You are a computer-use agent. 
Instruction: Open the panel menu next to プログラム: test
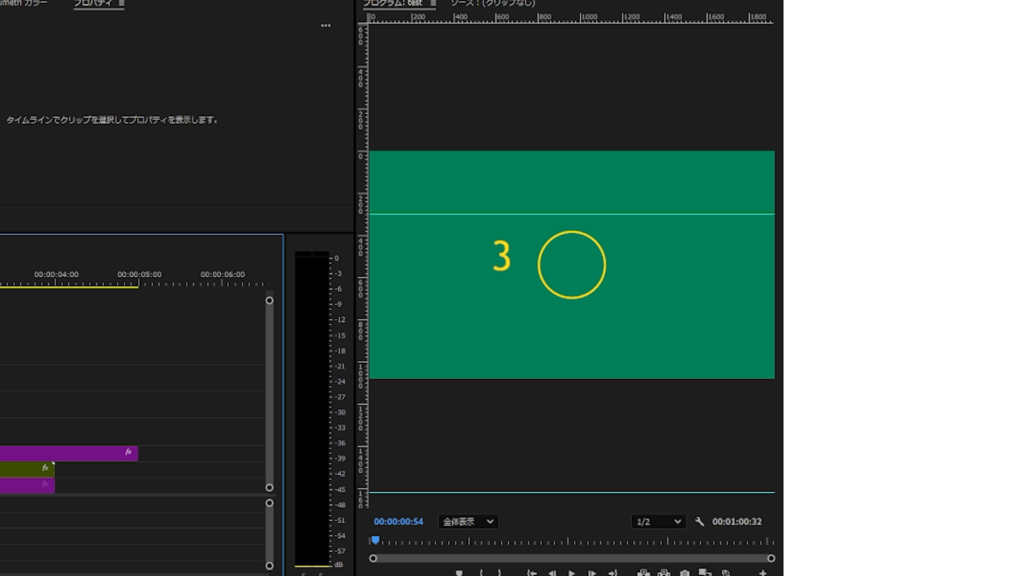pos(432,3)
